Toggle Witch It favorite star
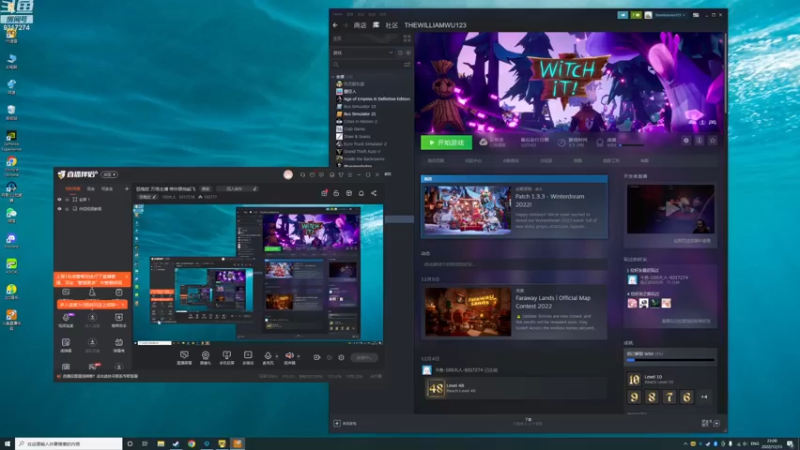Image resolution: width=800 pixels, height=450 pixels. pyautogui.click(x=712, y=141)
